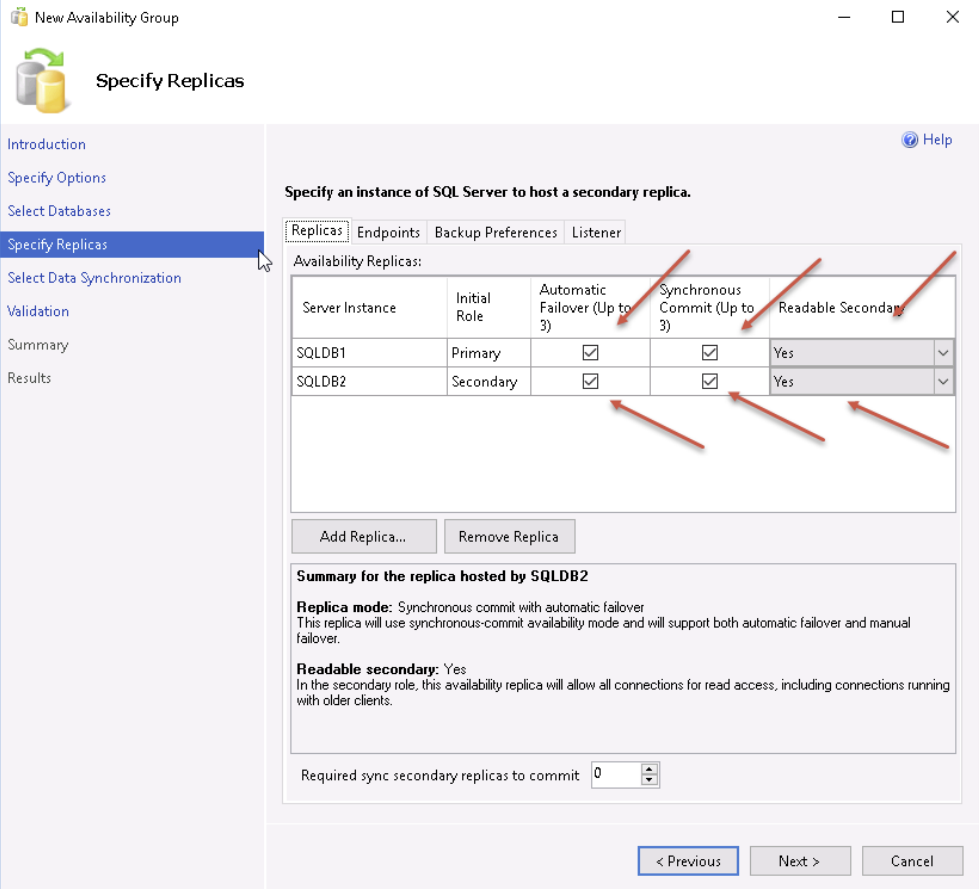
Task: Toggle Automatic Failover checkbox for SQLDB2
Action: pyautogui.click(x=590, y=381)
